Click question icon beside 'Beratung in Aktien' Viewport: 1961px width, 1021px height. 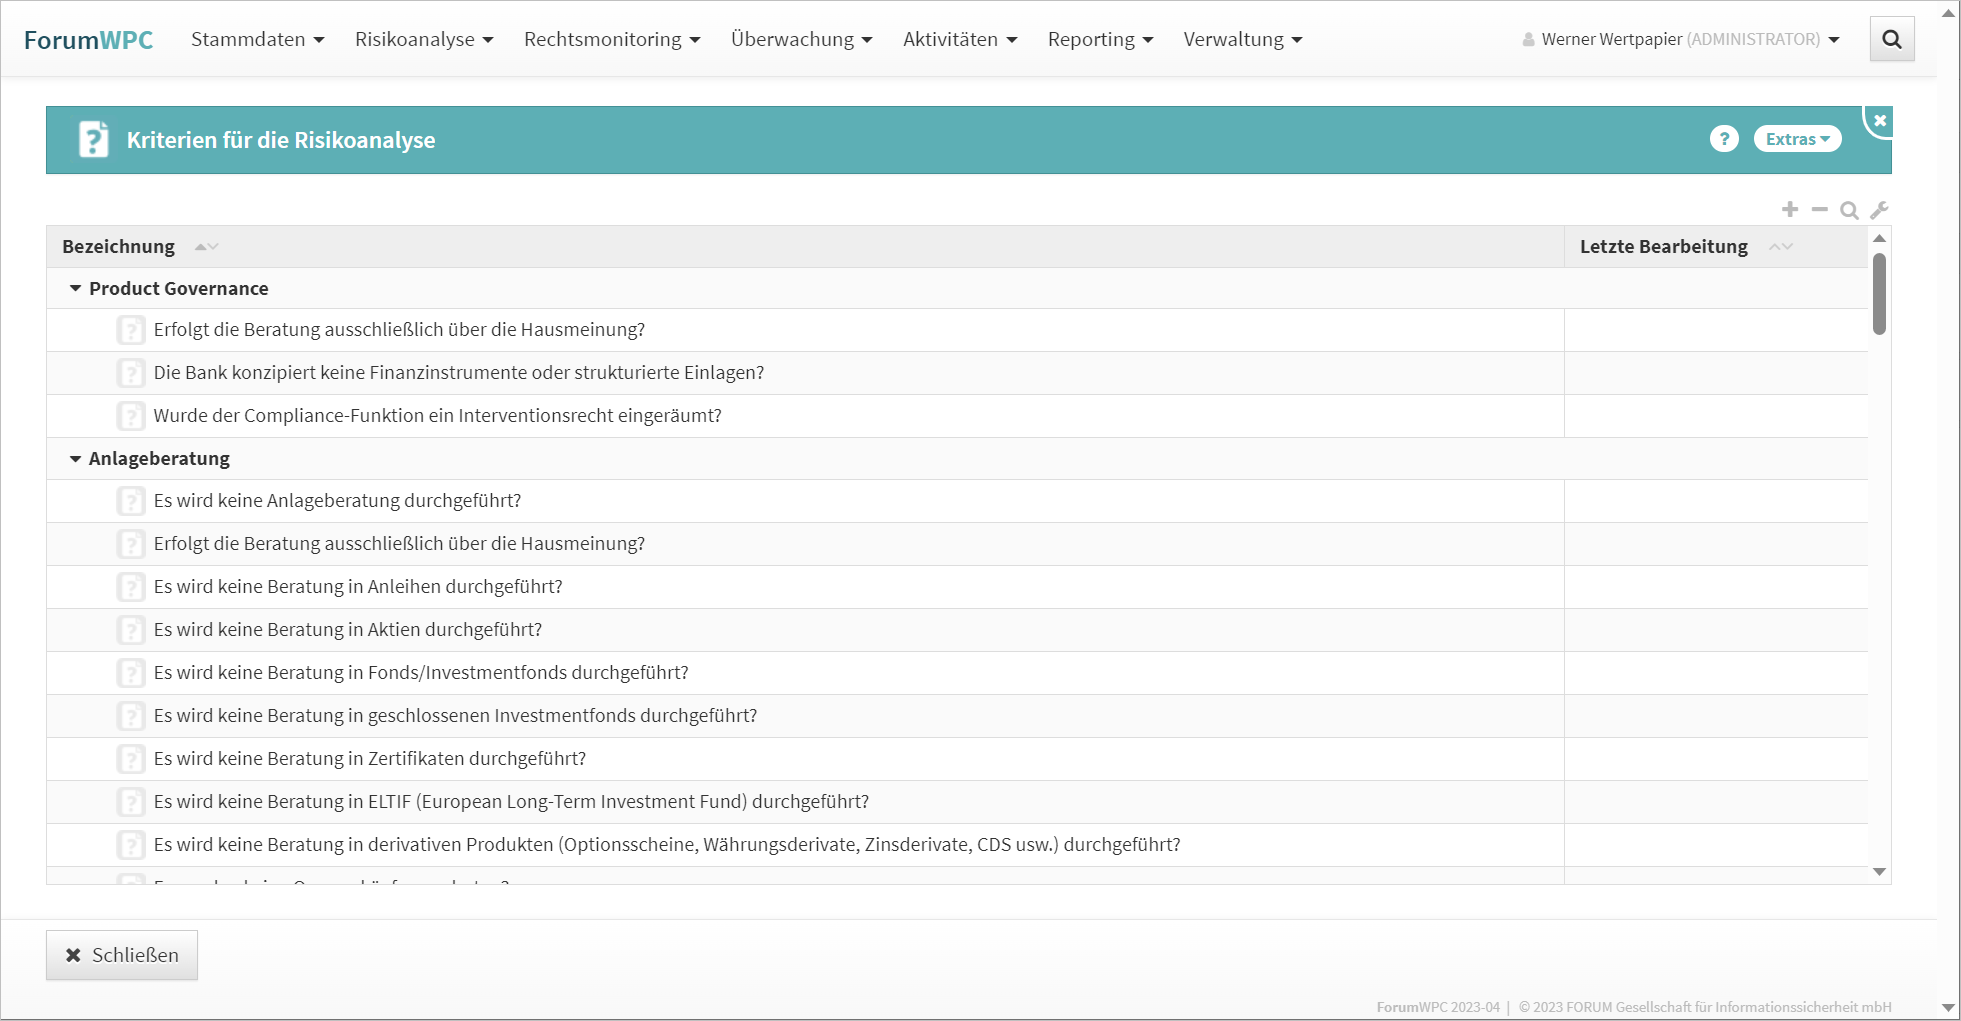tap(131, 630)
